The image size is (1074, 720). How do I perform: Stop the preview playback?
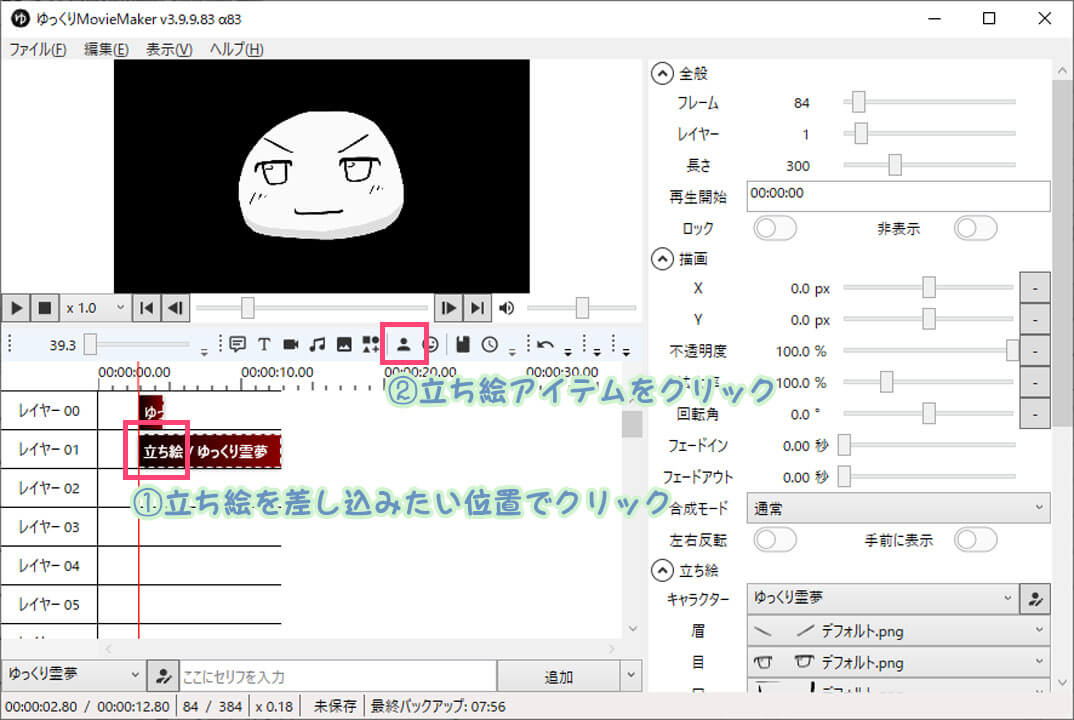point(45,308)
